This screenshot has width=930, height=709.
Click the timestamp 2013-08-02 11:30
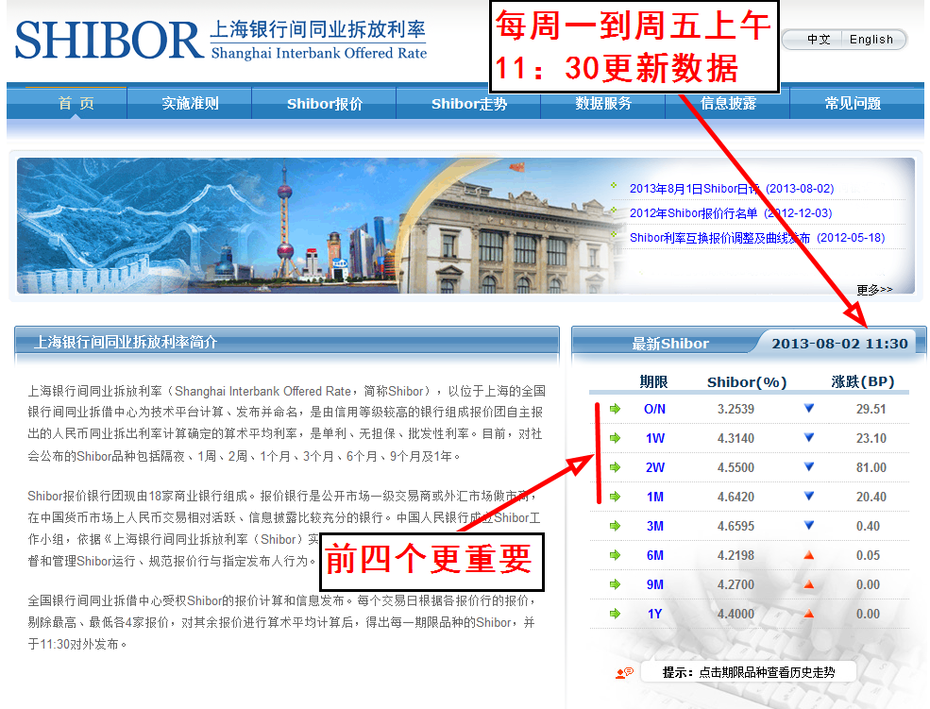839,344
